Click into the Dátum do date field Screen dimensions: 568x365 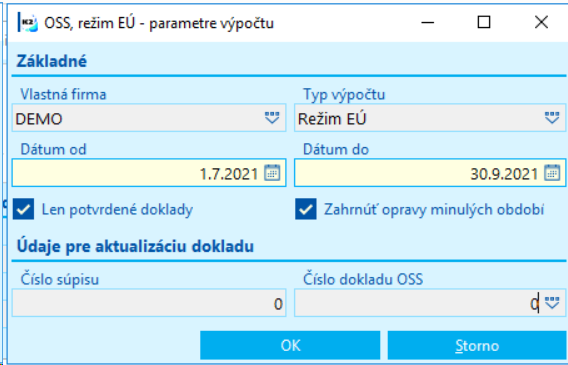click(419, 173)
